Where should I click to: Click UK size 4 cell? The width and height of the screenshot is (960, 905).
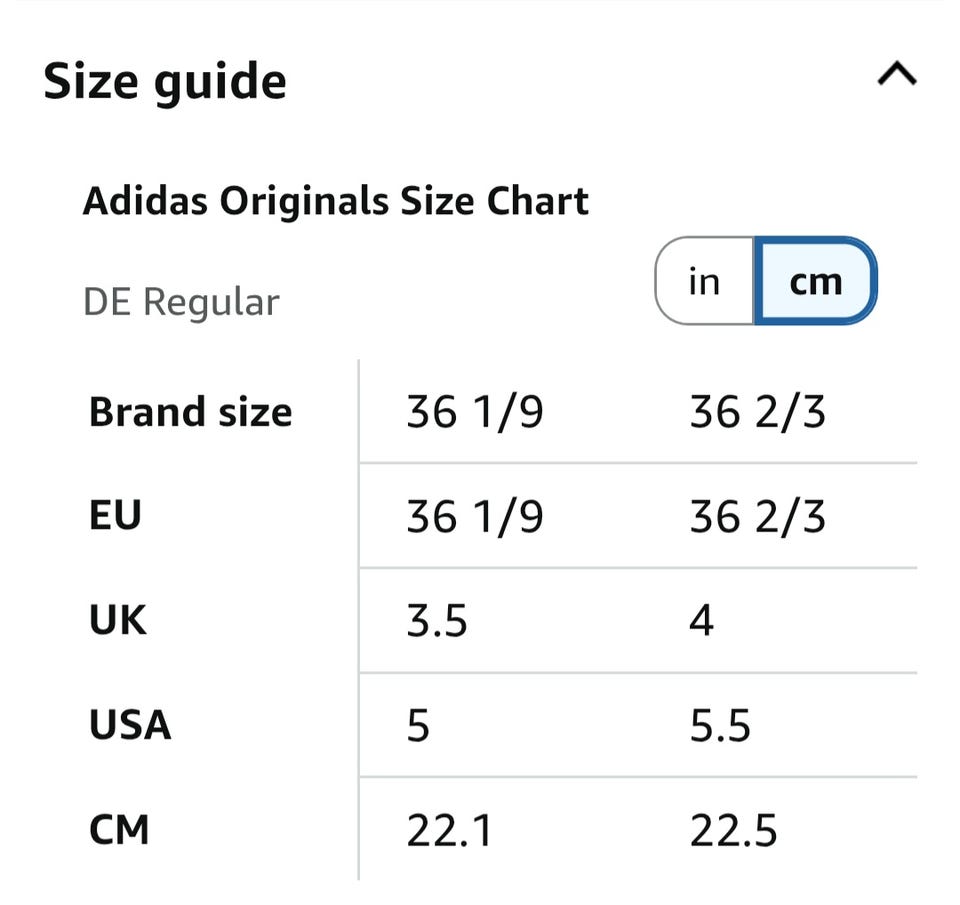pos(701,621)
